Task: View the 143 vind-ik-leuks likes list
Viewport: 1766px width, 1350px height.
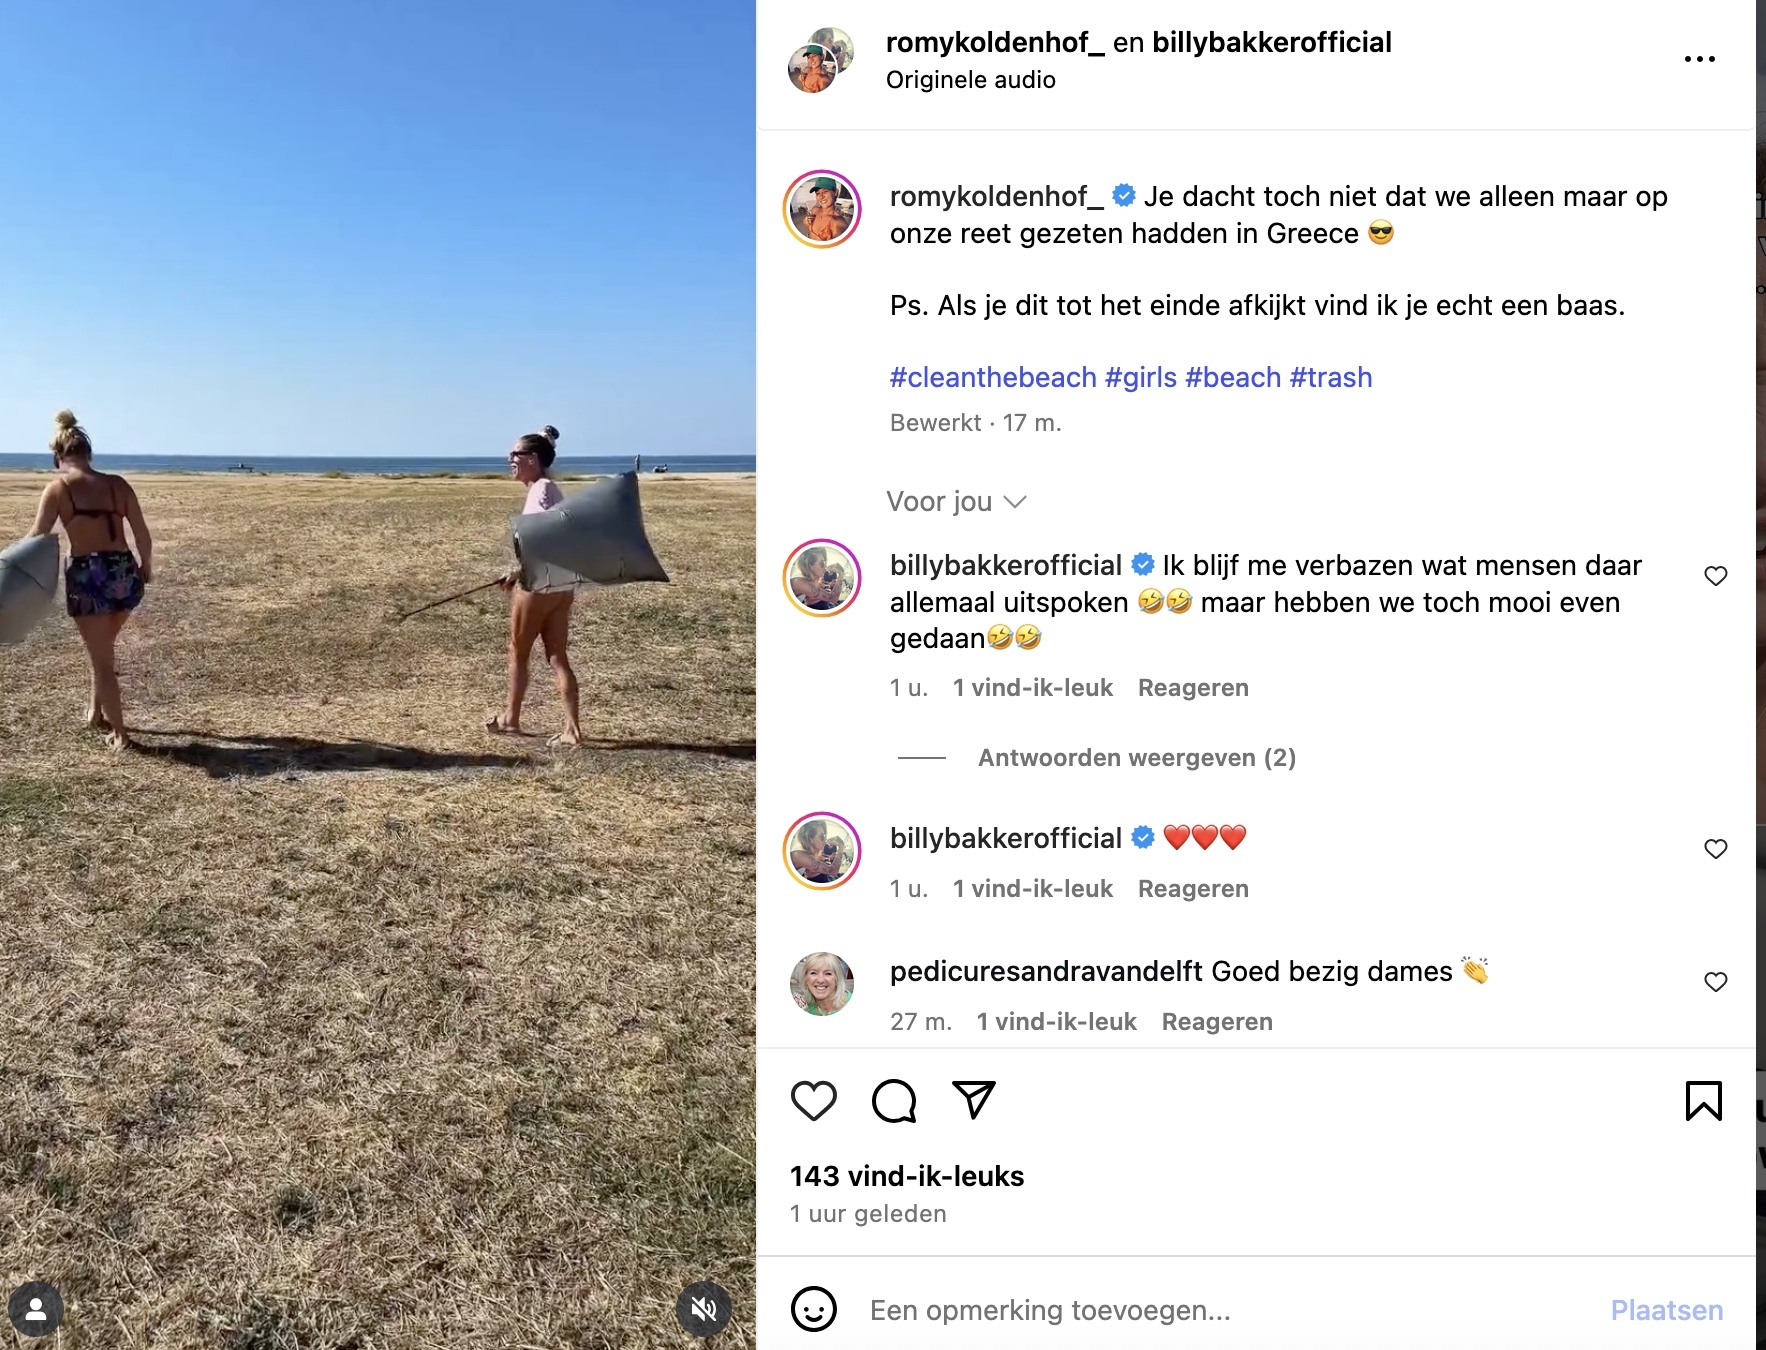Action: (x=907, y=1176)
